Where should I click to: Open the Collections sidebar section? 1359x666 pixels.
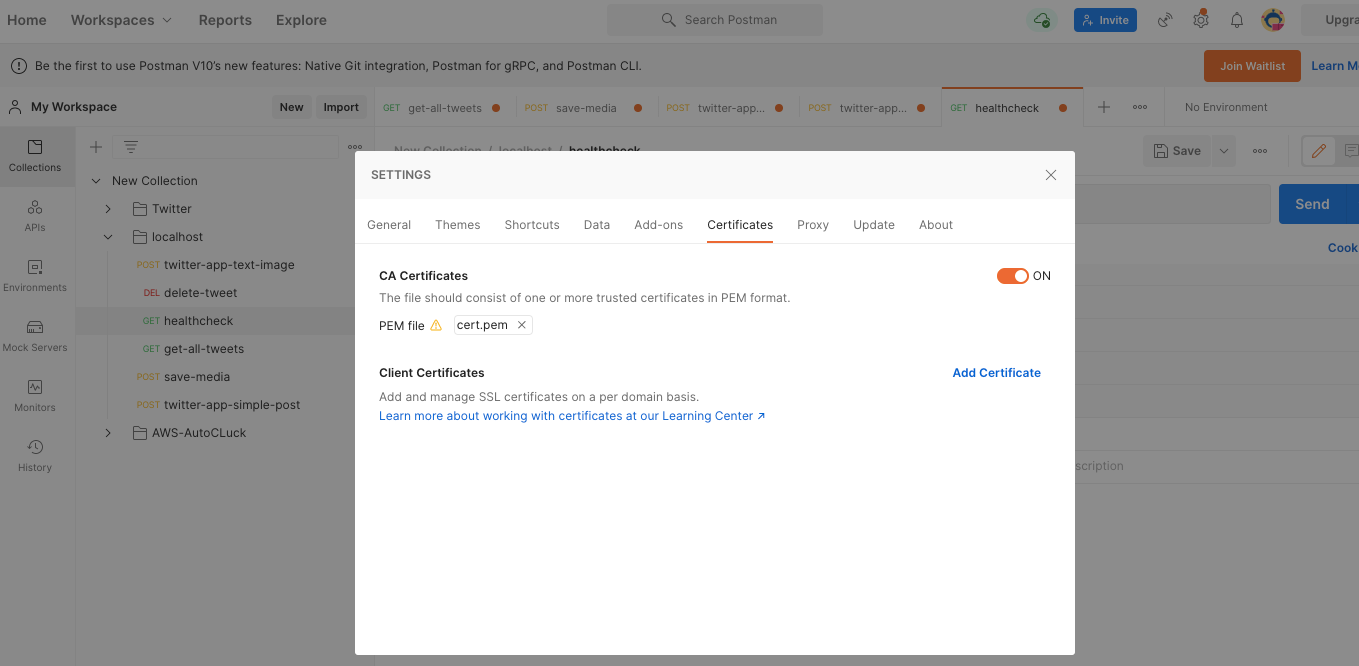click(35, 156)
